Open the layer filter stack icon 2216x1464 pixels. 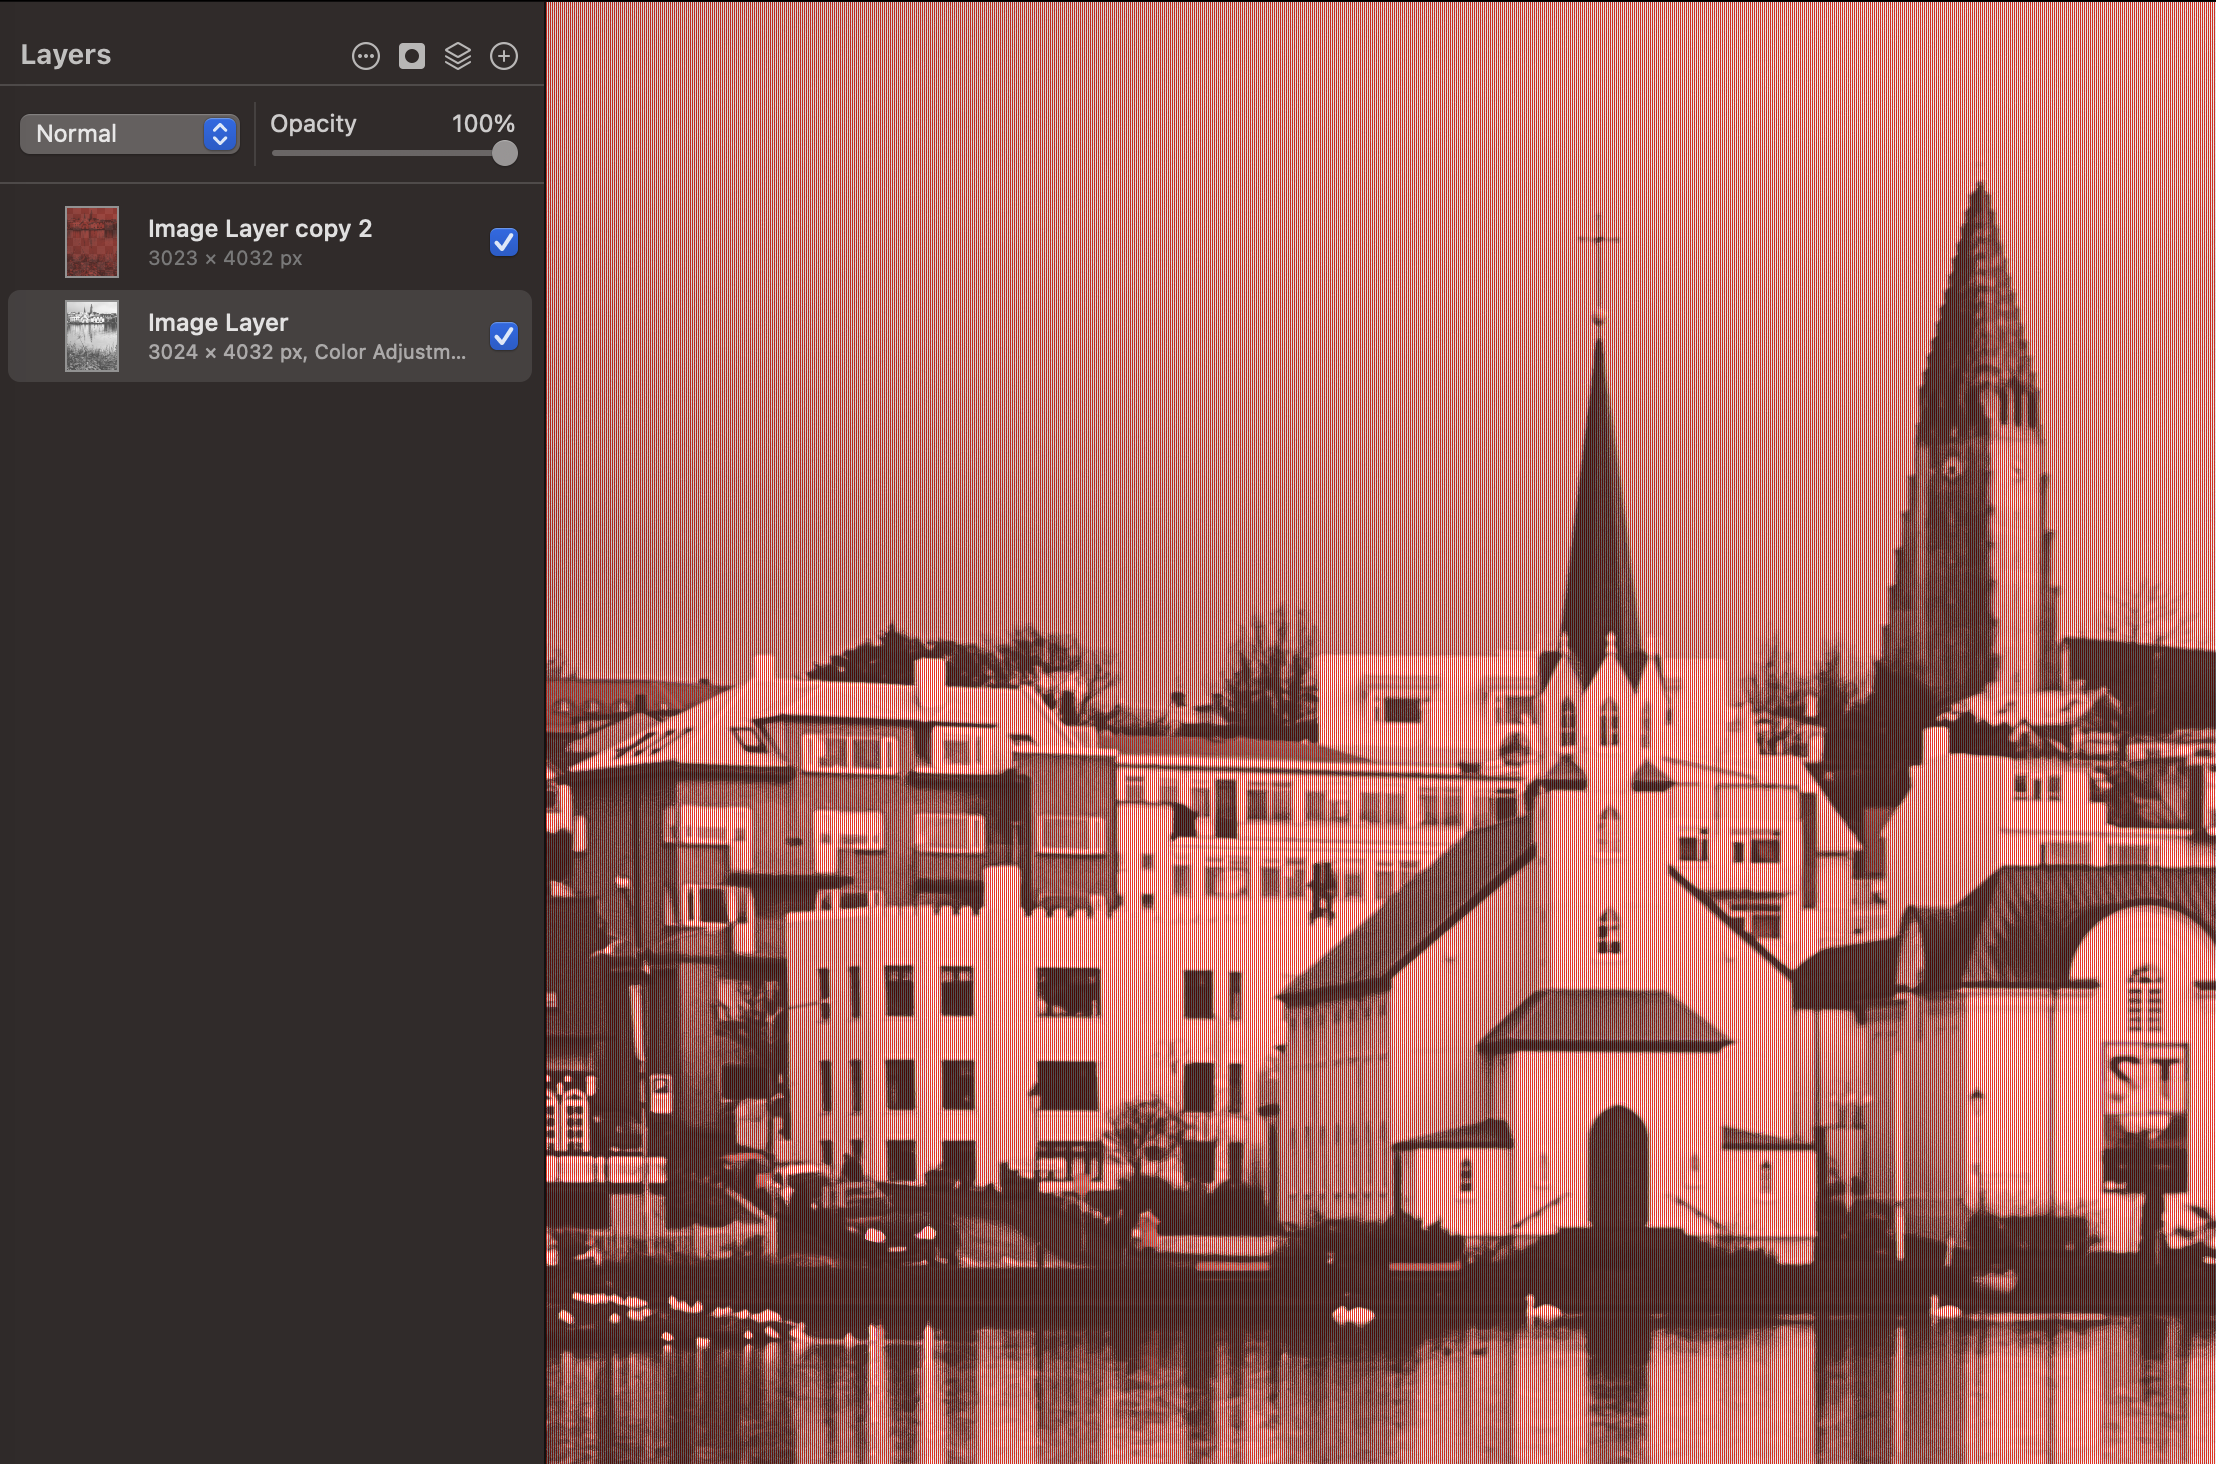pyautogui.click(x=458, y=56)
